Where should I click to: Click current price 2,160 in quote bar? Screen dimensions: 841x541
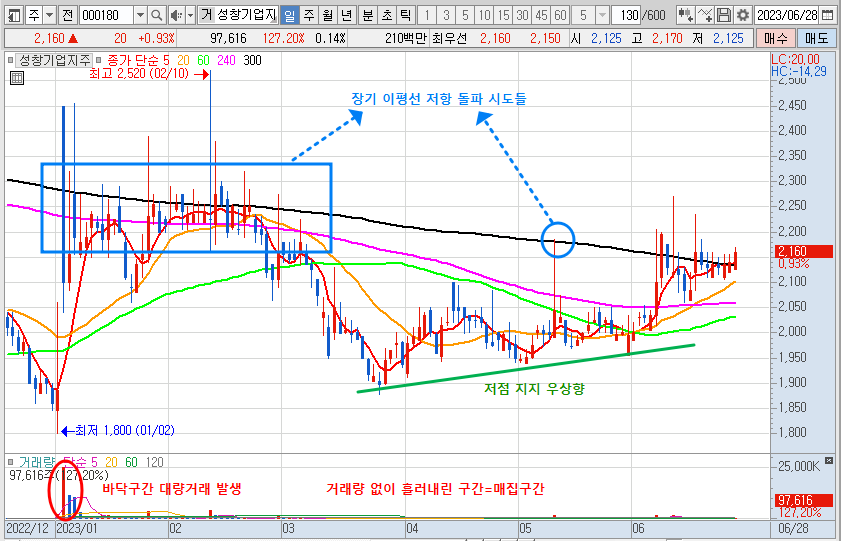click(49, 38)
